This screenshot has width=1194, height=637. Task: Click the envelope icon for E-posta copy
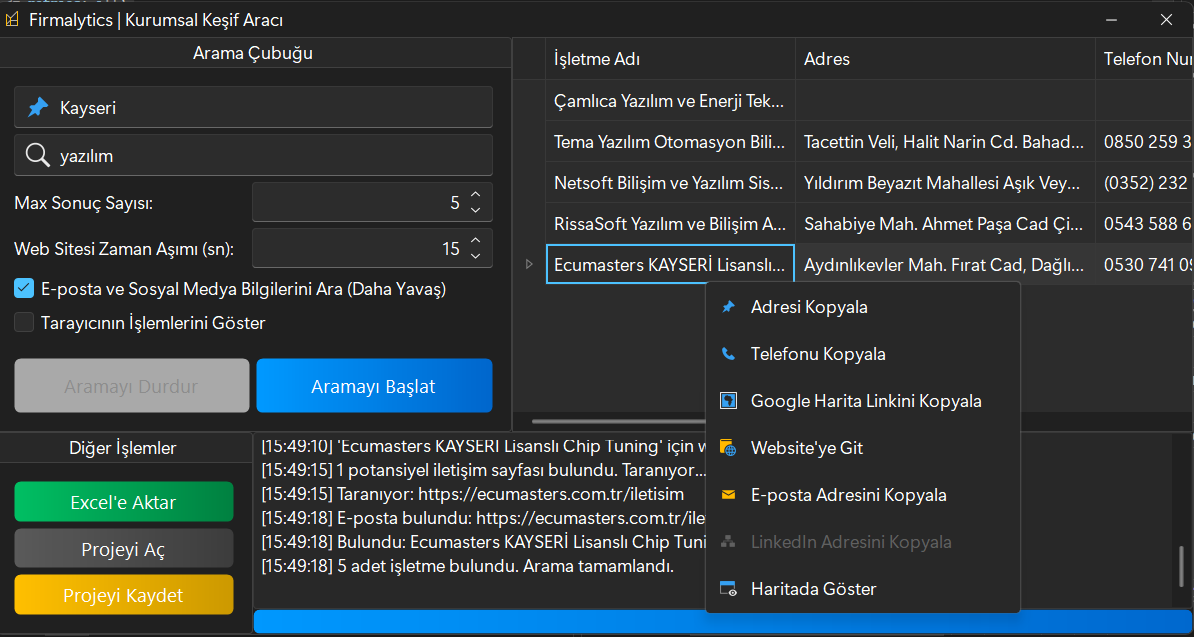point(728,495)
